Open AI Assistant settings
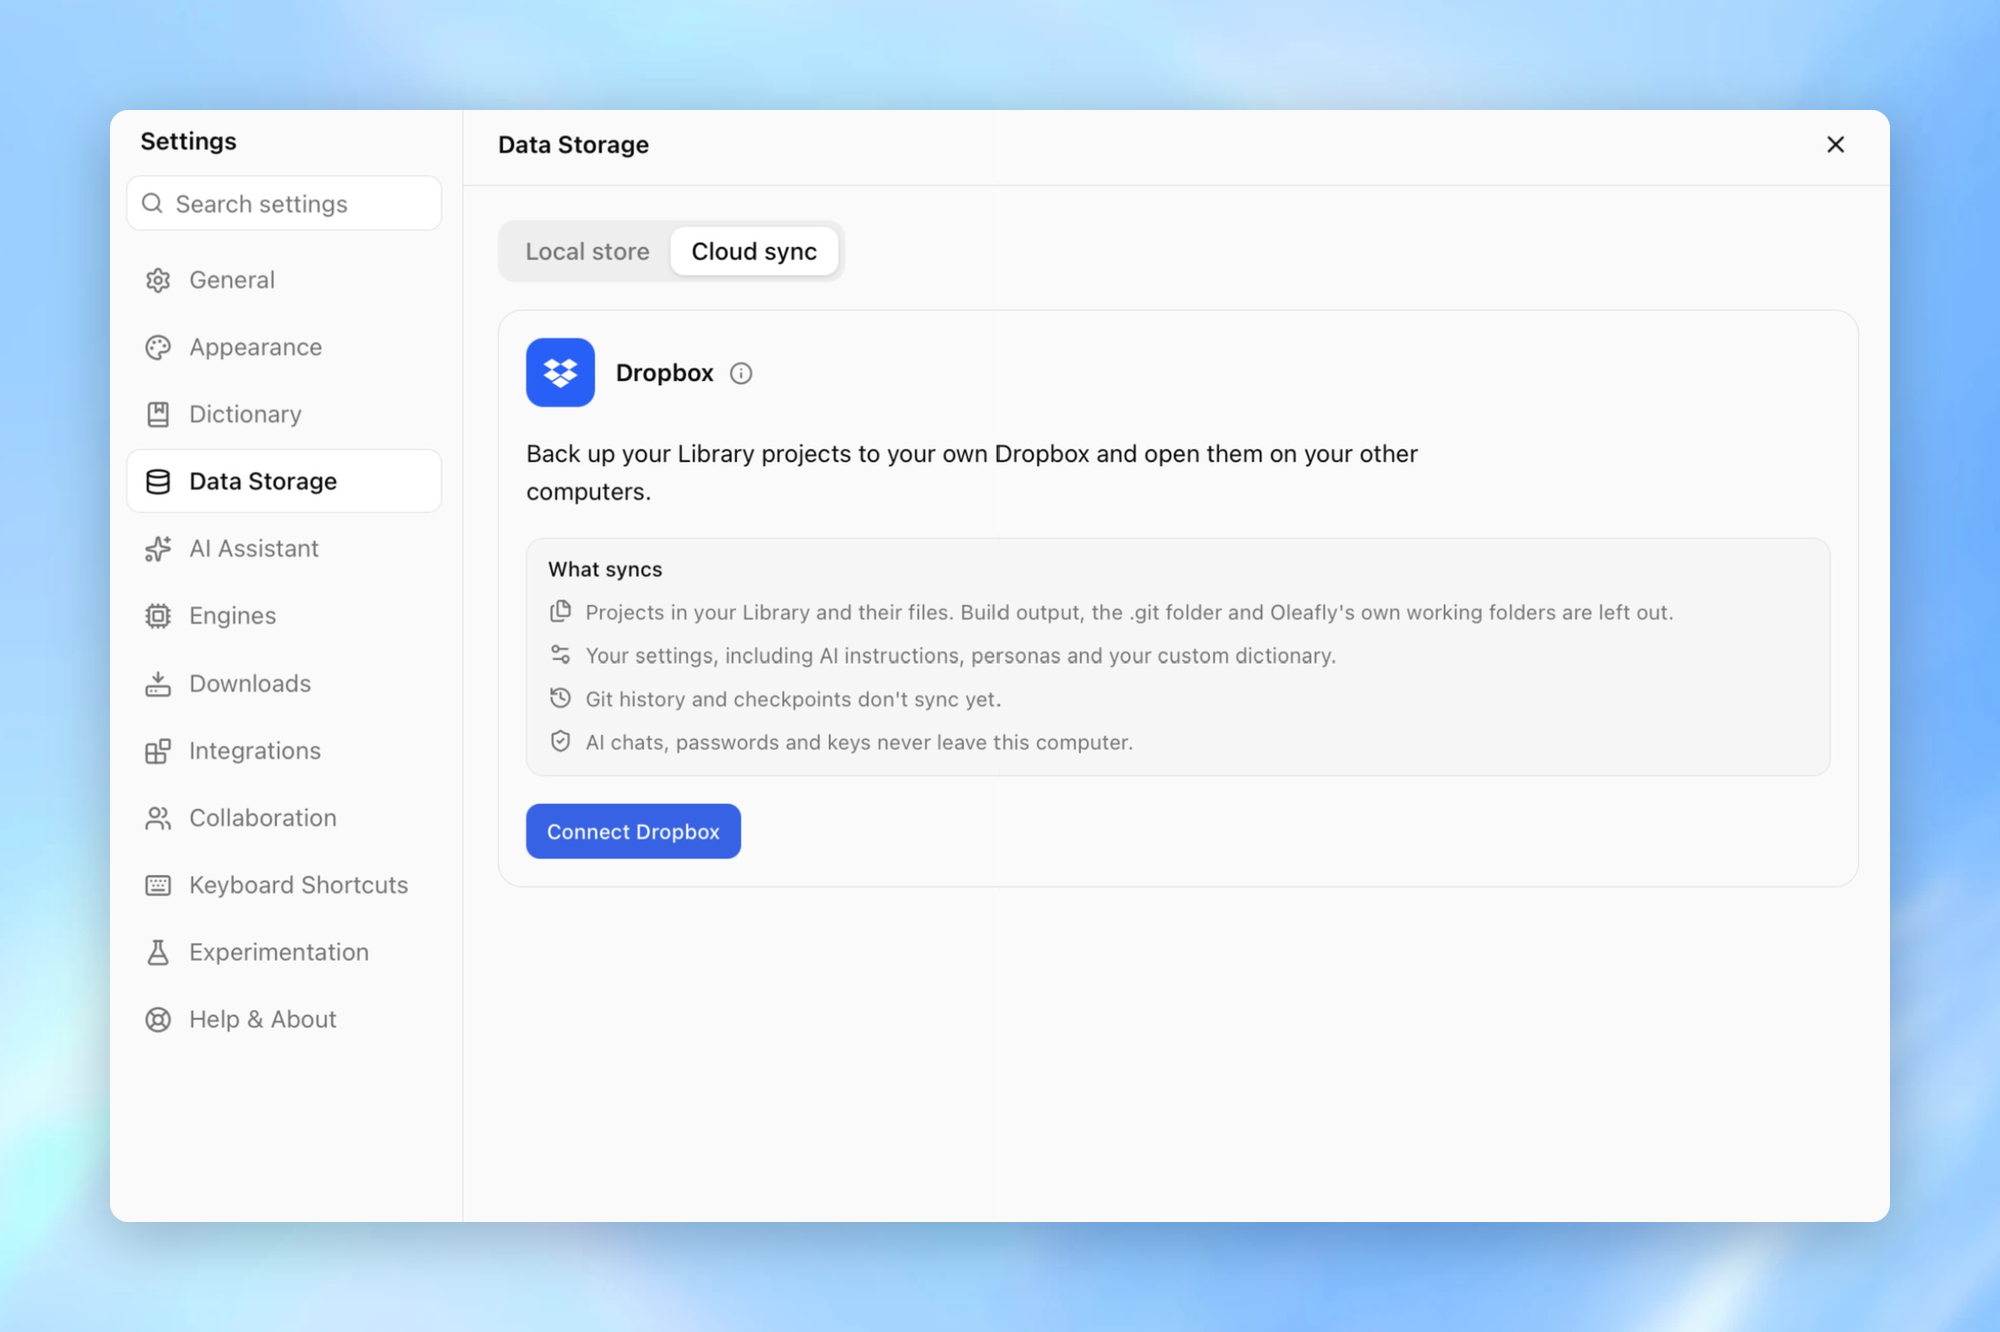 coord(284,548)
